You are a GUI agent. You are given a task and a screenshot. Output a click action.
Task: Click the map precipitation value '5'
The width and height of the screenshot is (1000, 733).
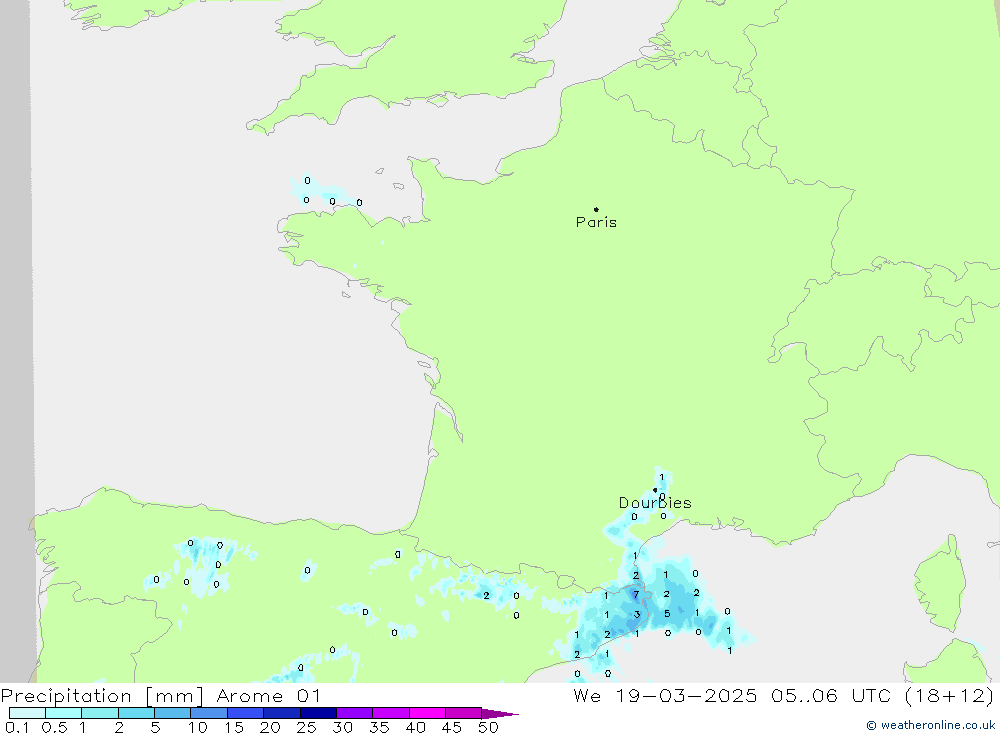[x=667, y=614]
